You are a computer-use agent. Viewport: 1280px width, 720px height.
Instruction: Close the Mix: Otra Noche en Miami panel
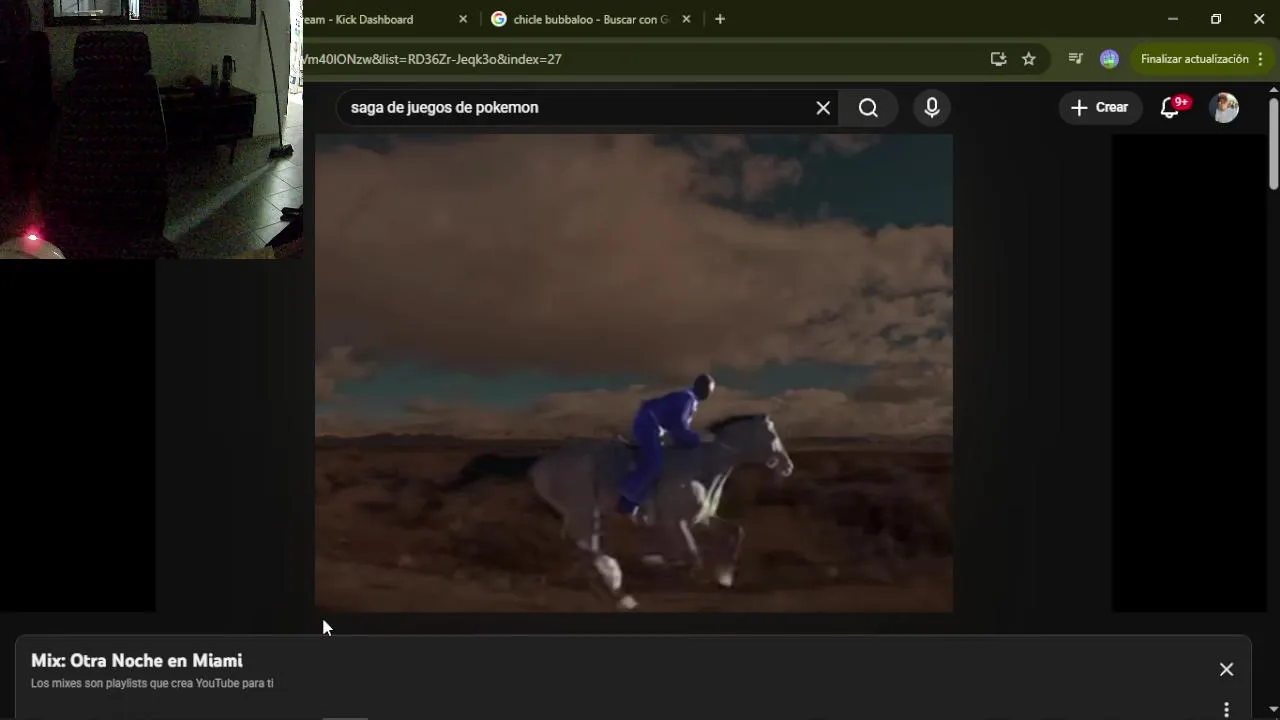[x=1226, y=670]
